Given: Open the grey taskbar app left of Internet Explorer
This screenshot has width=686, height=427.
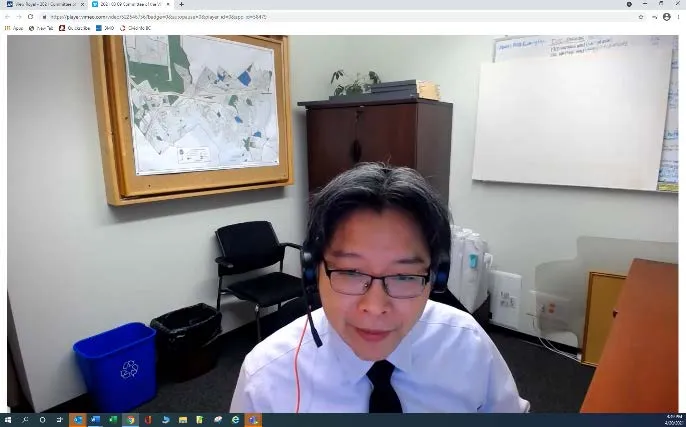Looking at the screenshot, I should click(218, 420).
